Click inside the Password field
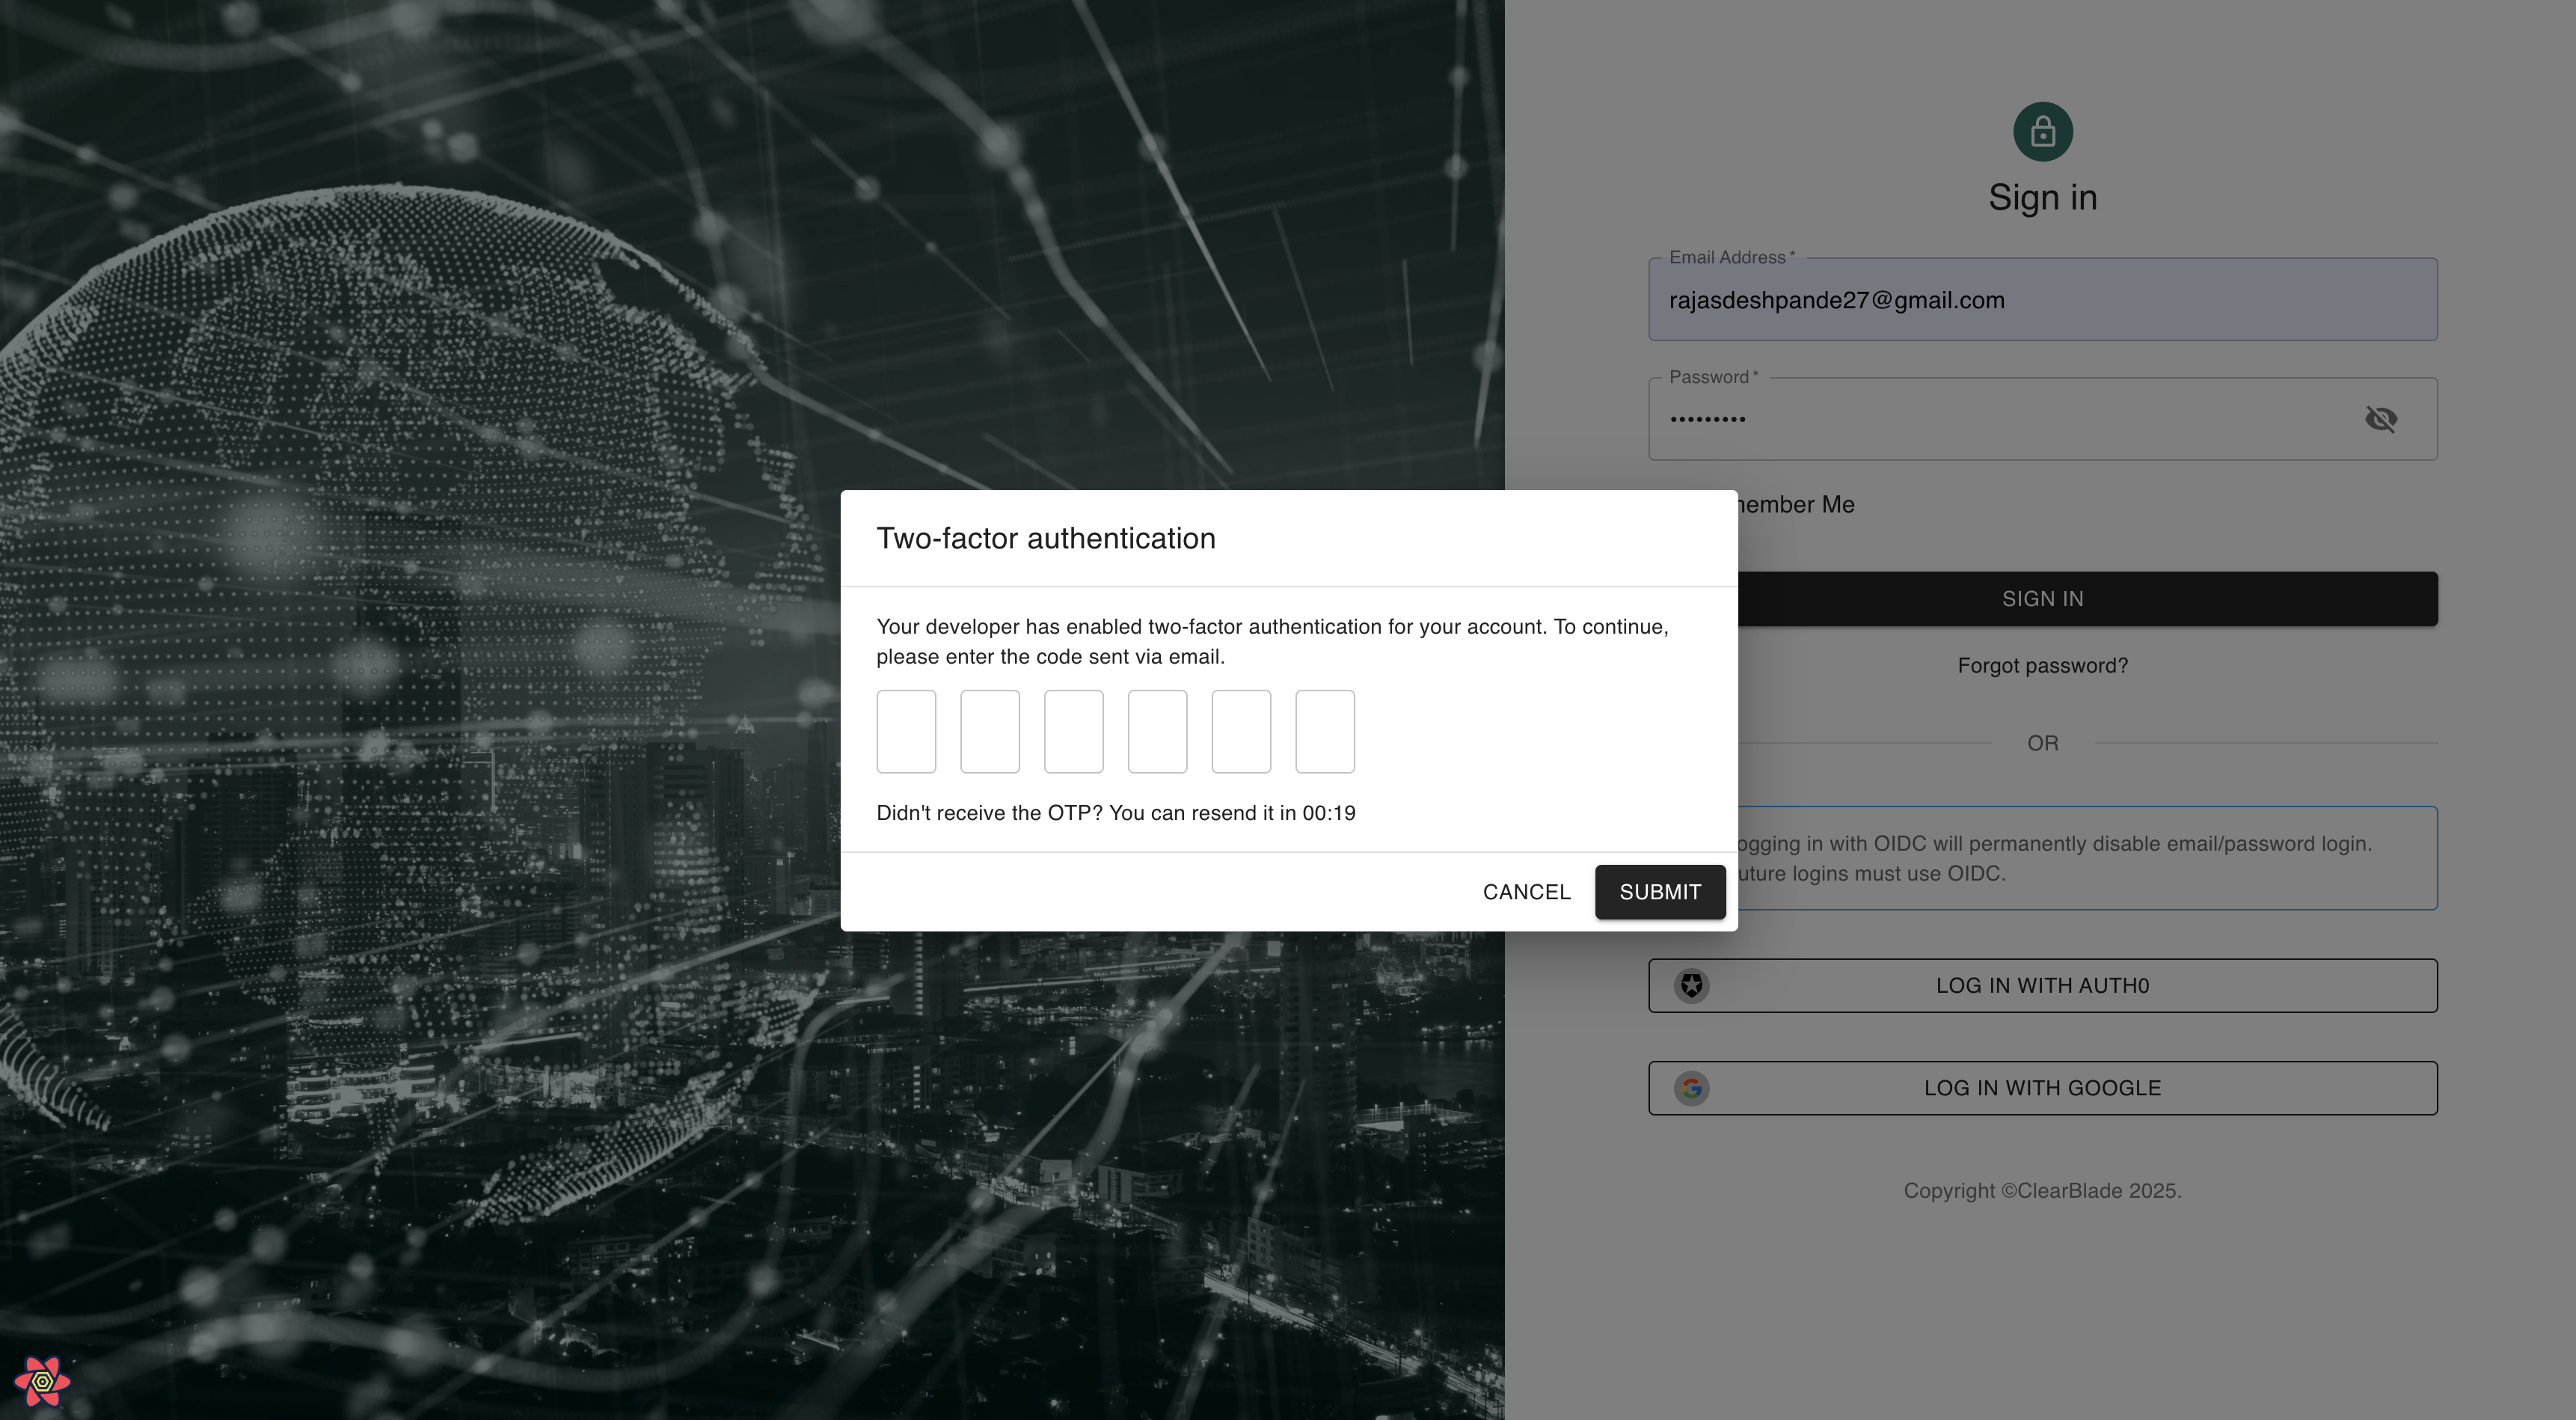The width and height of the screenshot is (2576, 1420). [2000, 419]
